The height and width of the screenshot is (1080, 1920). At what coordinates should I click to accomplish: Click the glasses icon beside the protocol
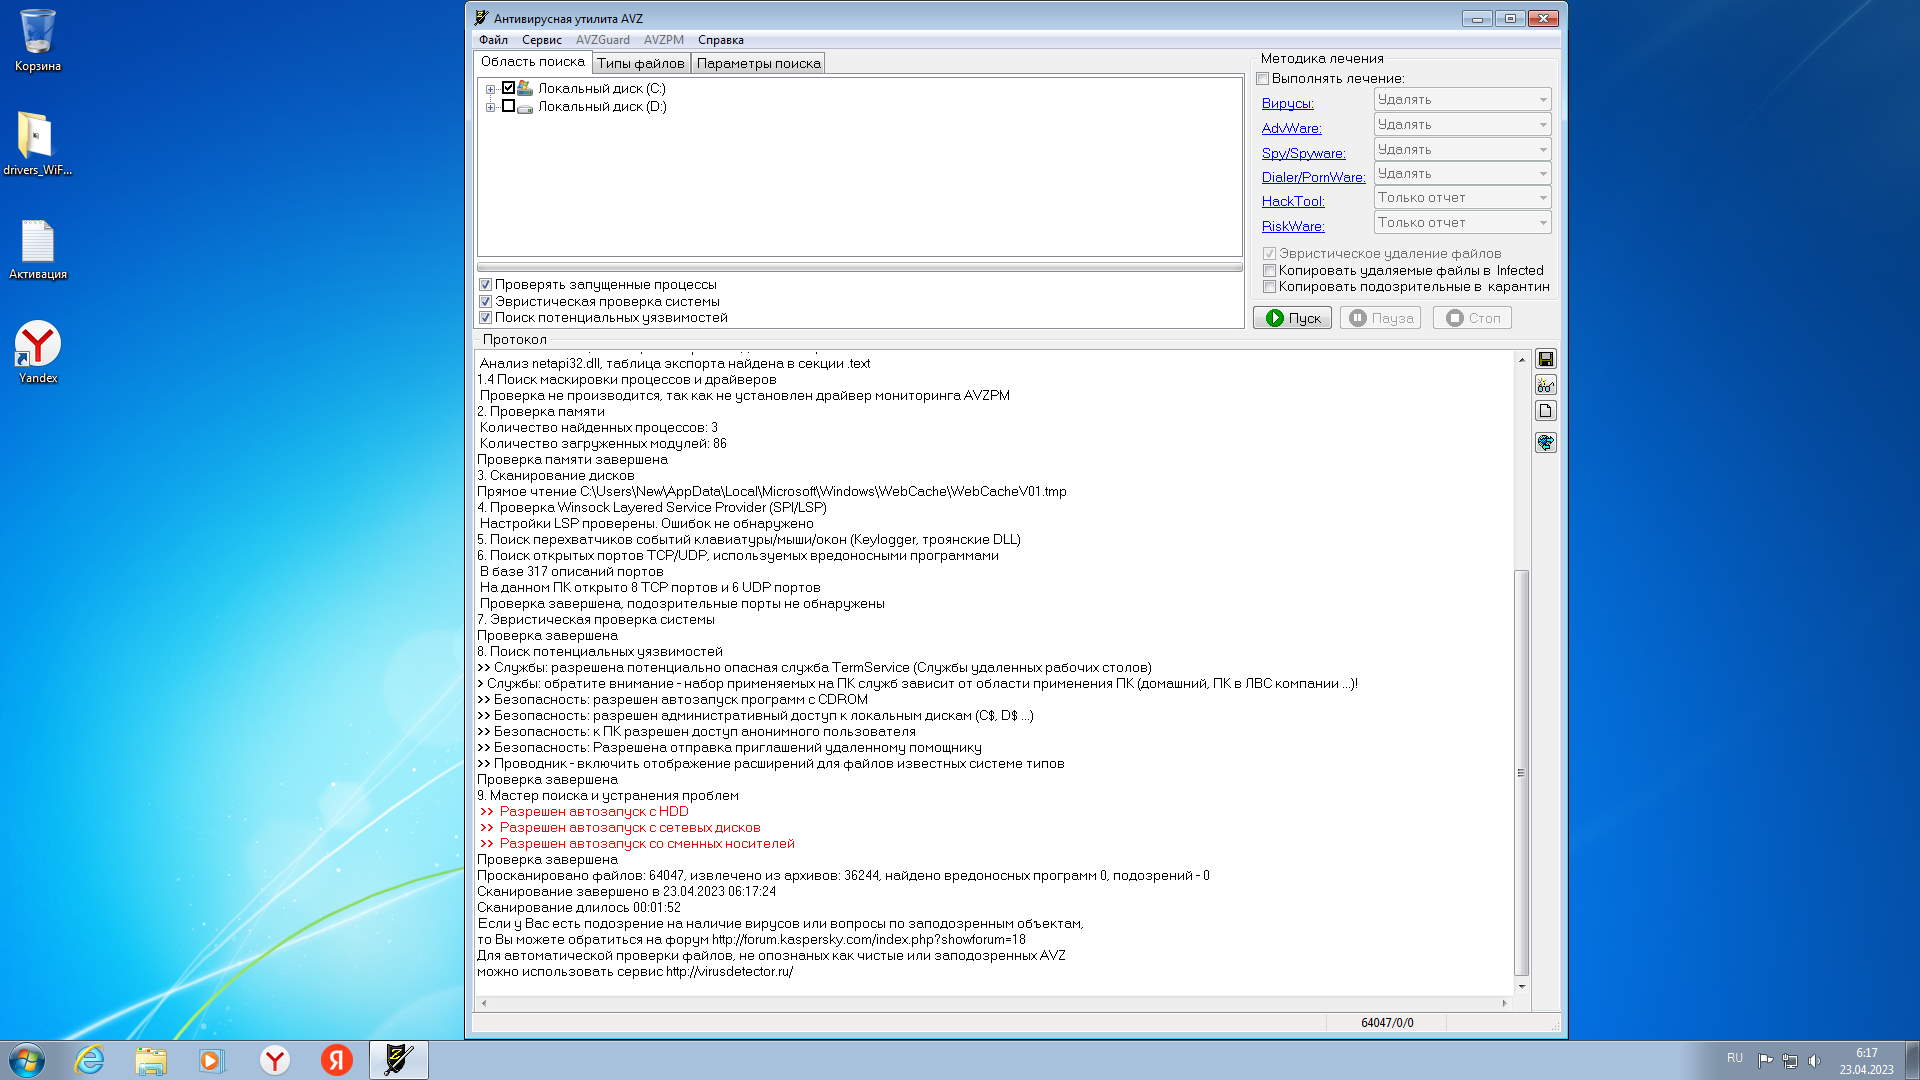[x=1545, y=385]
